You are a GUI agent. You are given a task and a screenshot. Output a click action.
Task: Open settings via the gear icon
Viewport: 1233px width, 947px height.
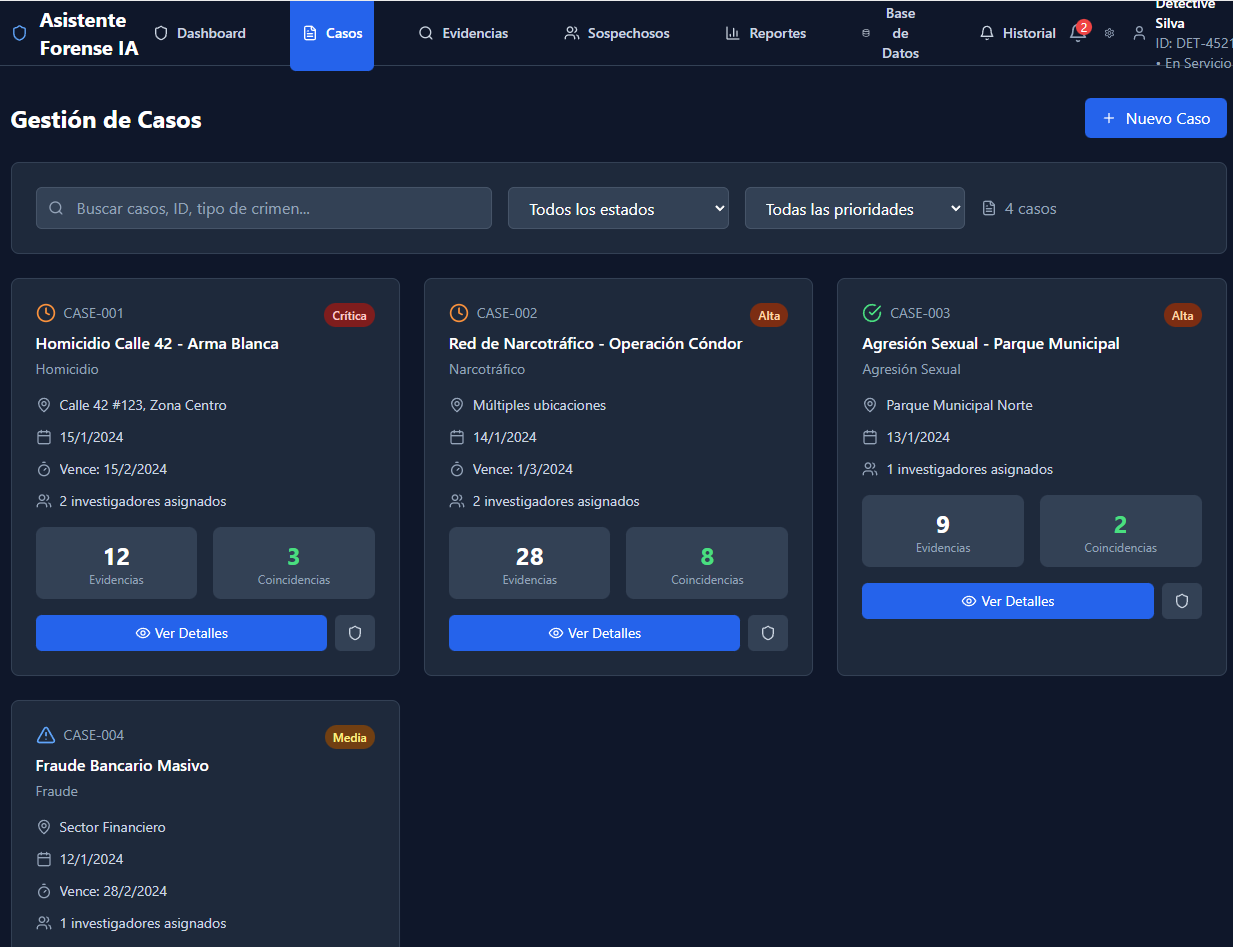(1109, 33)
